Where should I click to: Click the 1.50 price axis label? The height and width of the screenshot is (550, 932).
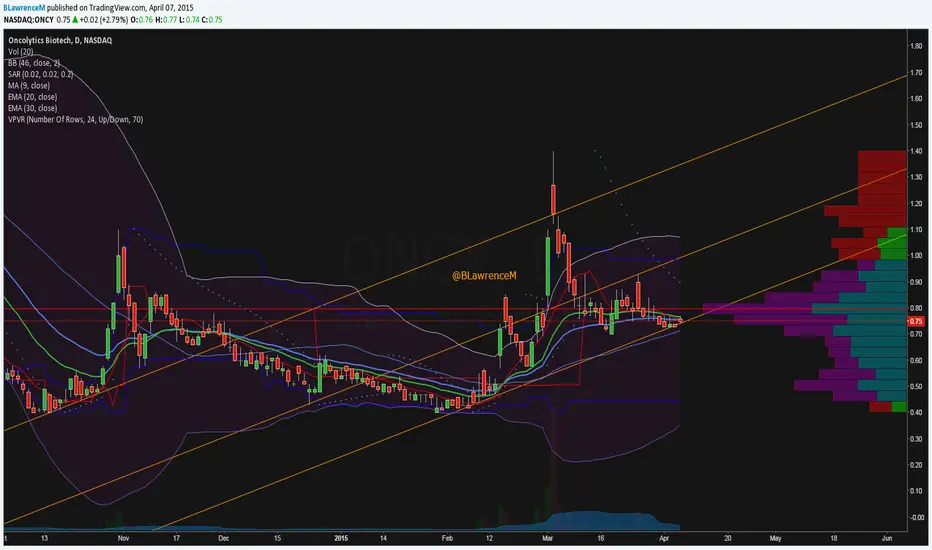pyautogui.click(x=916, y=125)
